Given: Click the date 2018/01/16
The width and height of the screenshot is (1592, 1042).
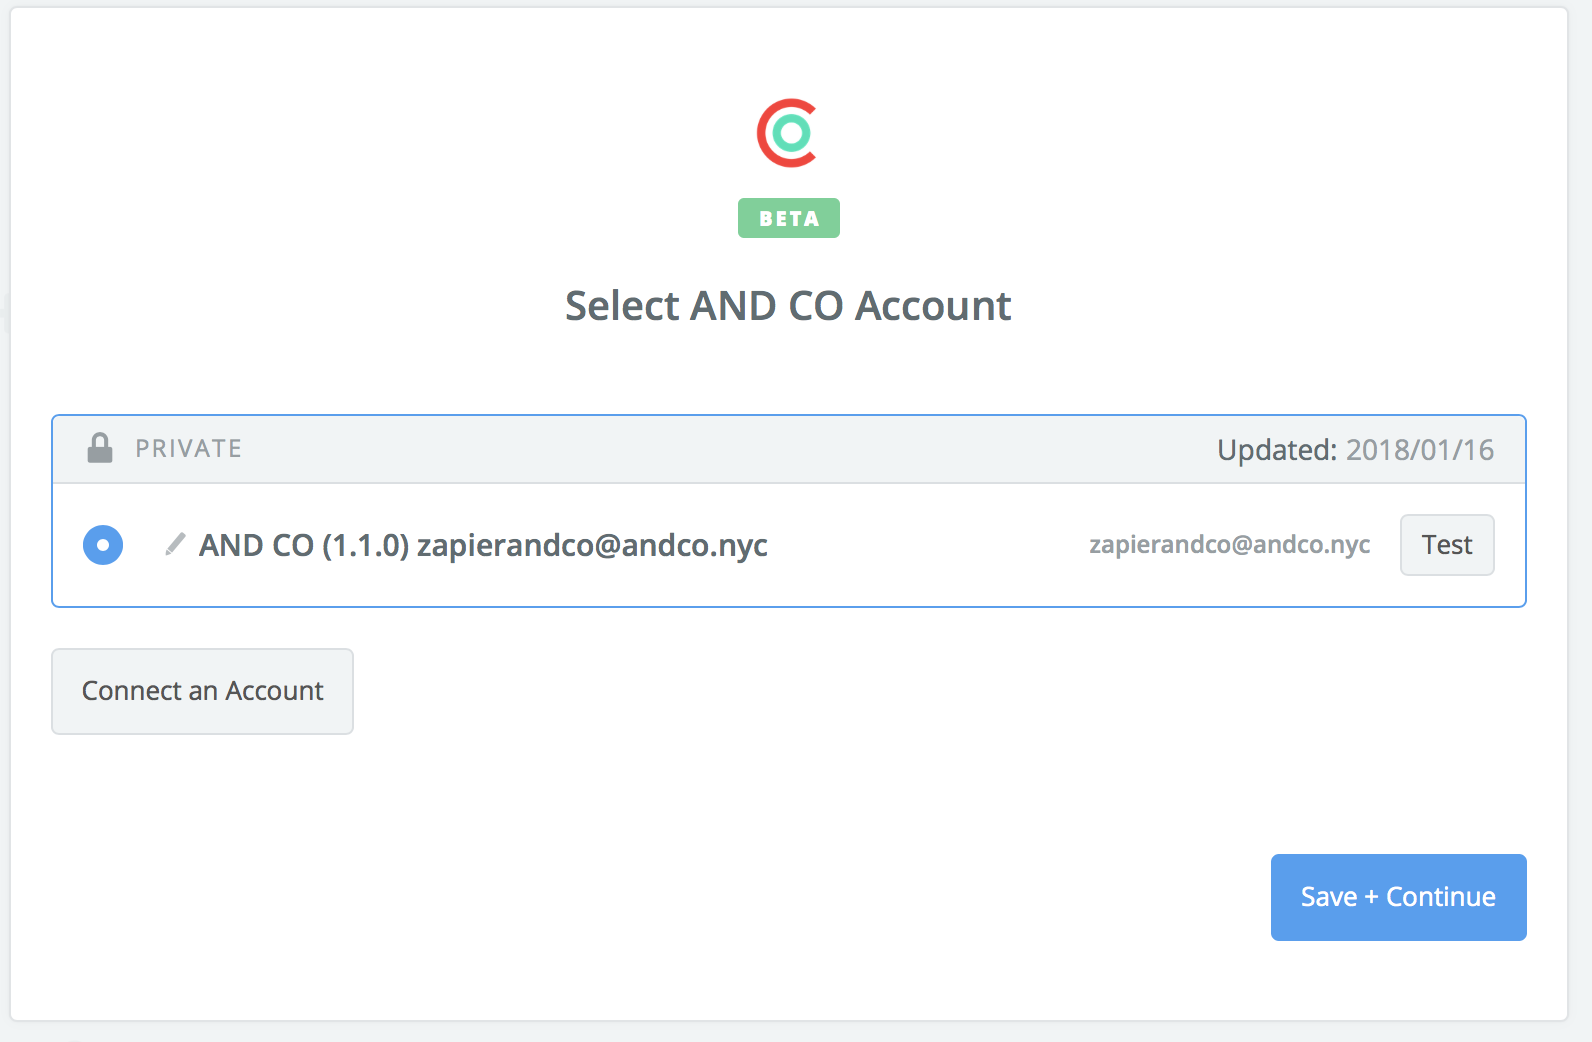Looking at the screenshot, I should (x=1420, y=450).
